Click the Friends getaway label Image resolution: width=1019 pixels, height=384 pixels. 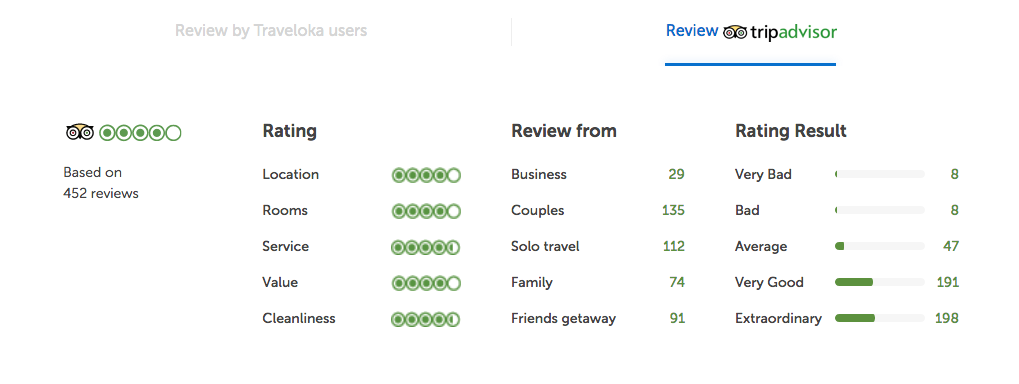click(563, 319)
